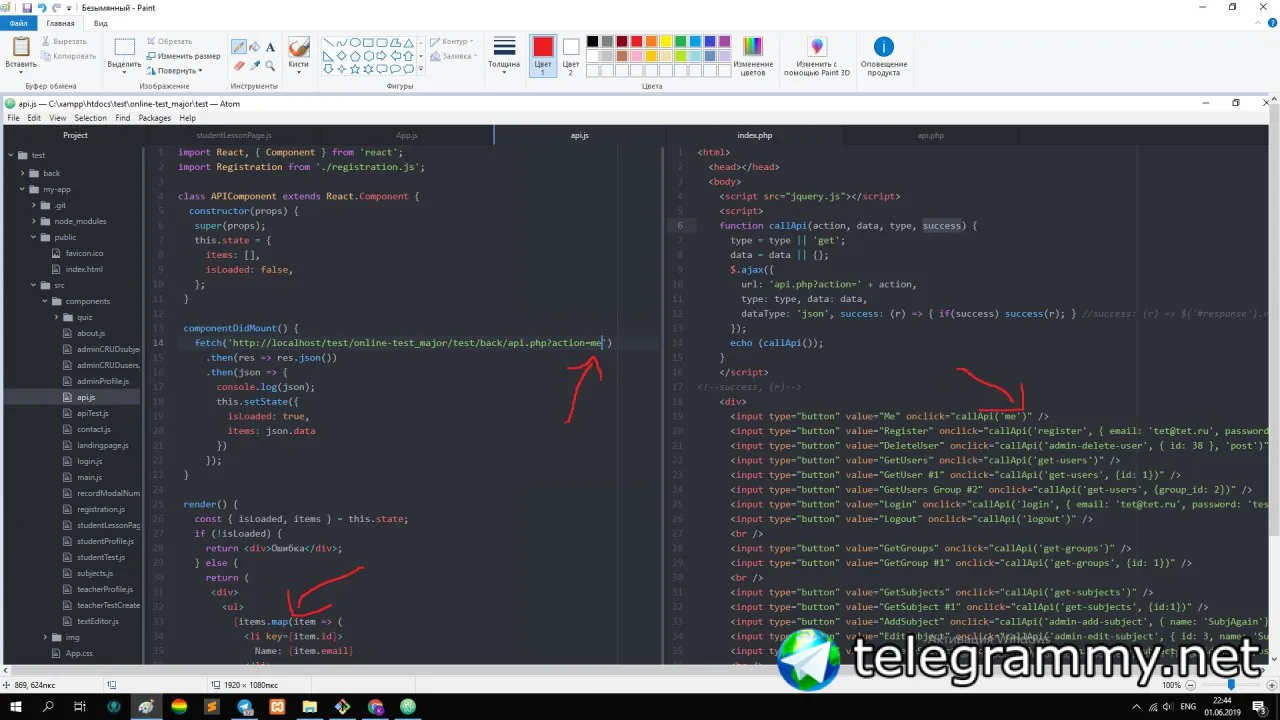Pick the black color swatch

point(593,42)
